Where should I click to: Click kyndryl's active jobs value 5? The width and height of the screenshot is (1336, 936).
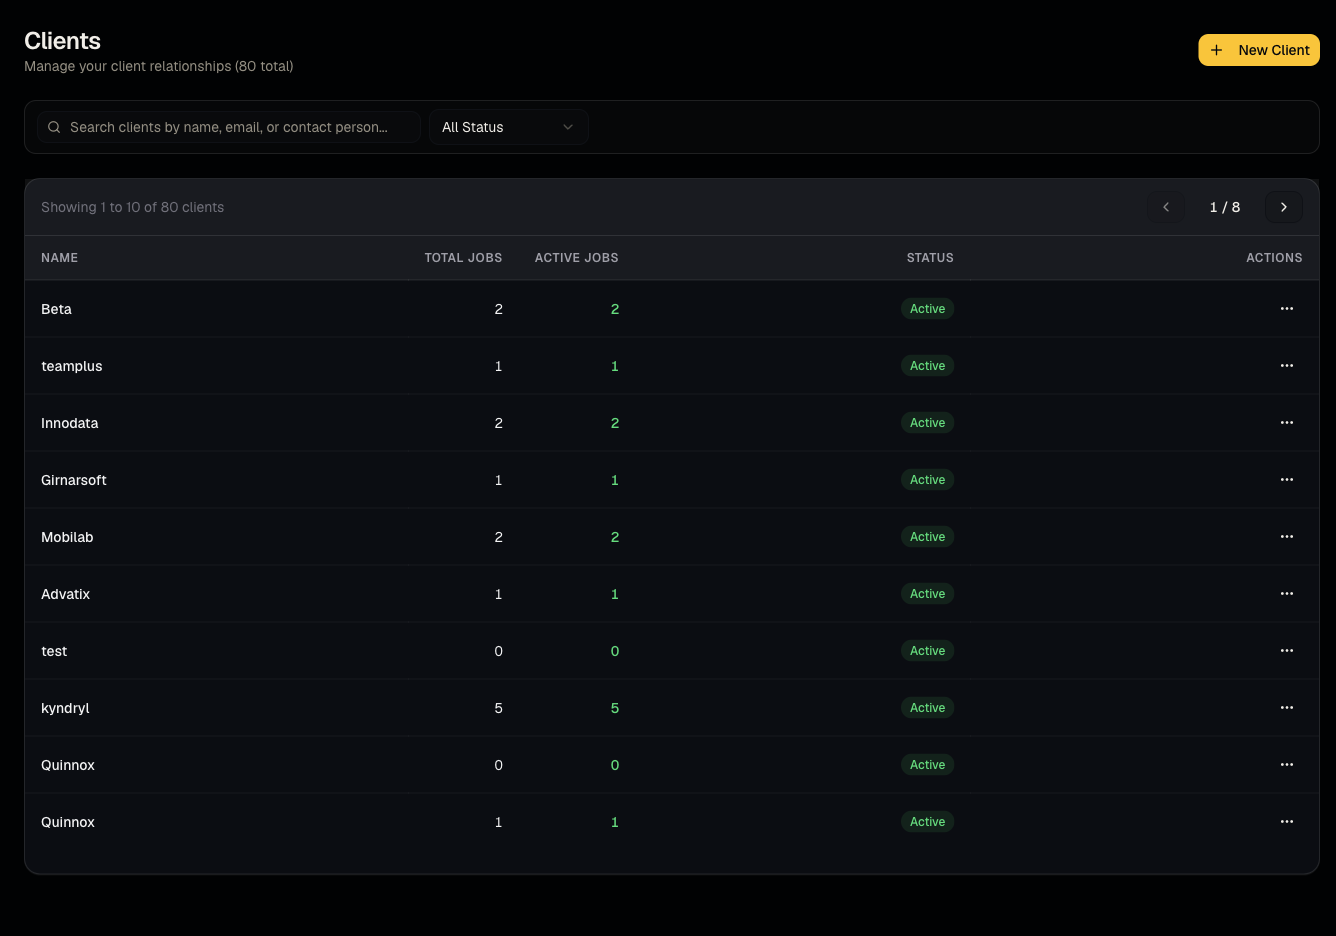[x=614, y=708]
